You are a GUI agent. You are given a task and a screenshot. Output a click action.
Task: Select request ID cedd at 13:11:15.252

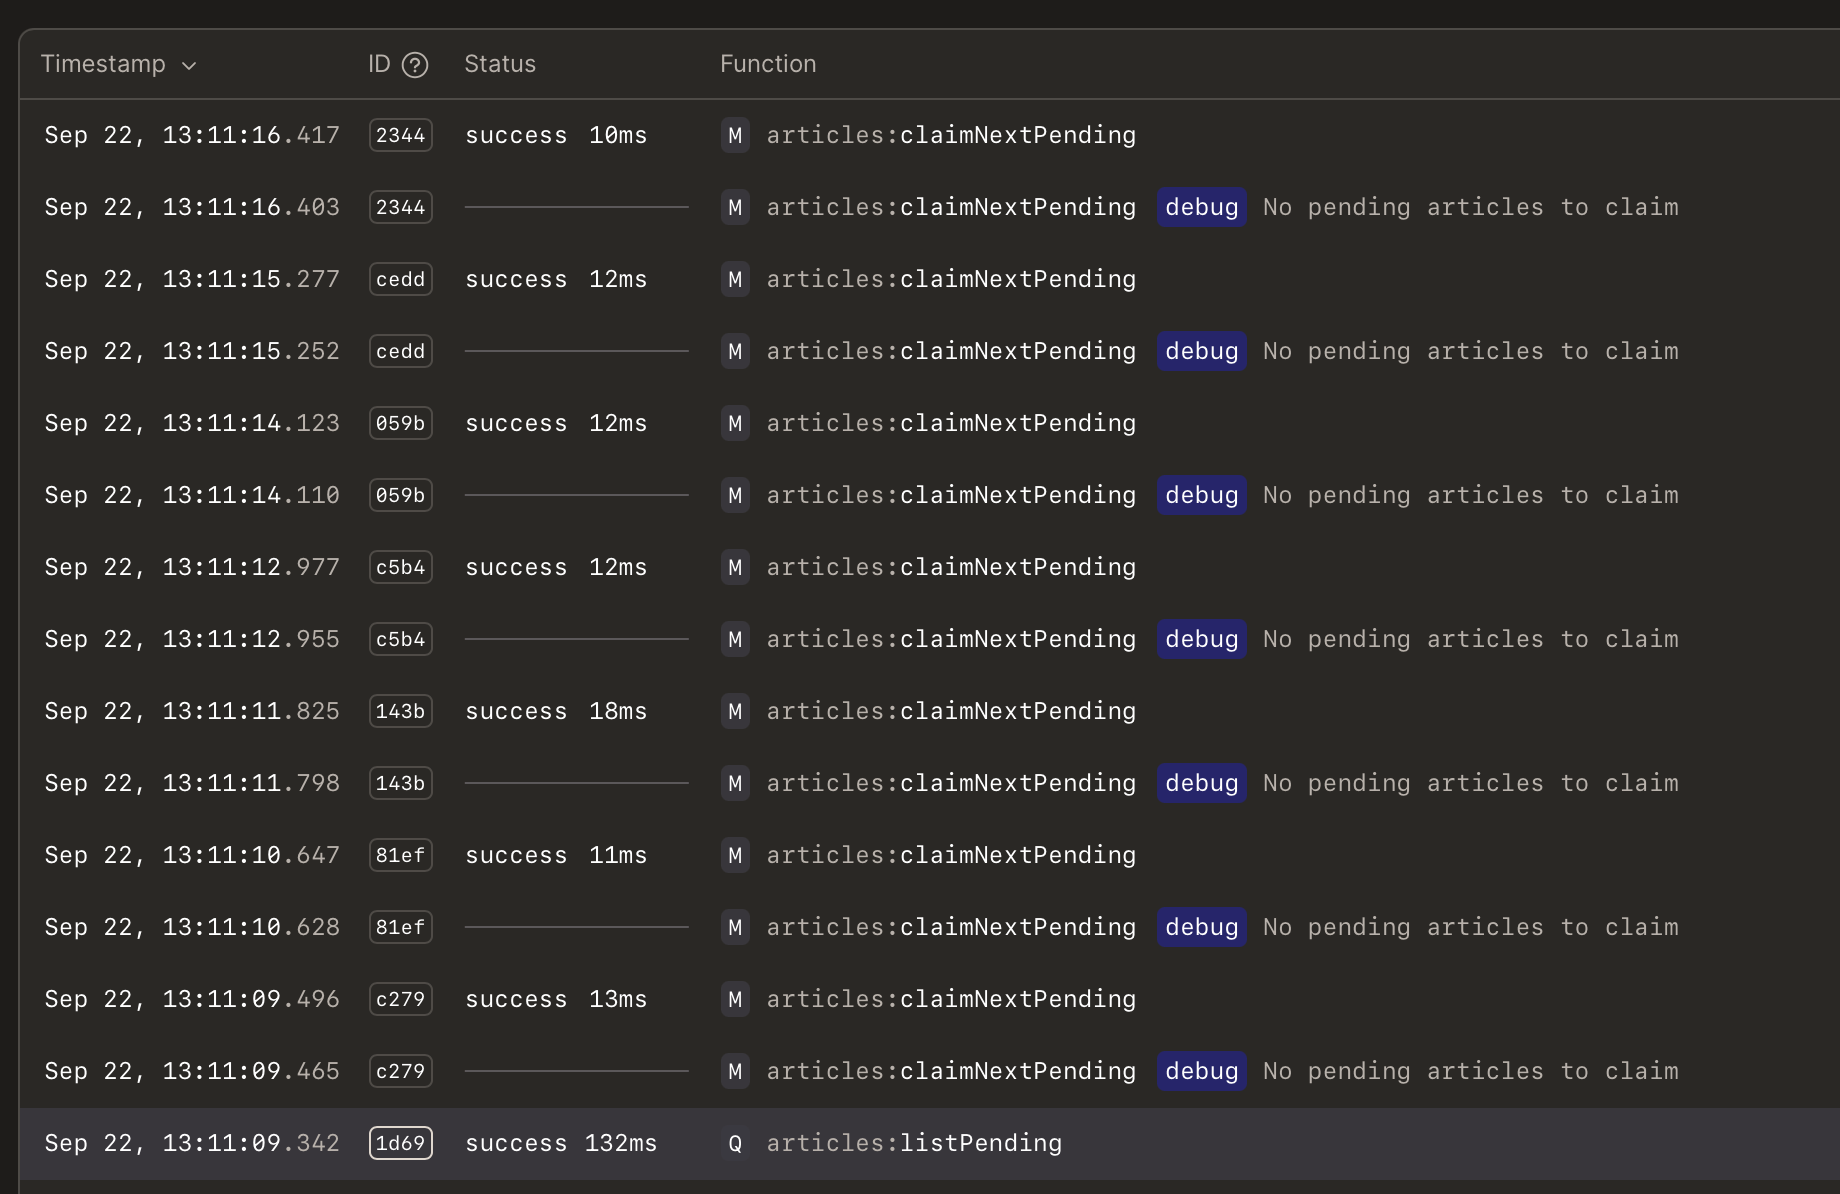(x=400, y=351)
